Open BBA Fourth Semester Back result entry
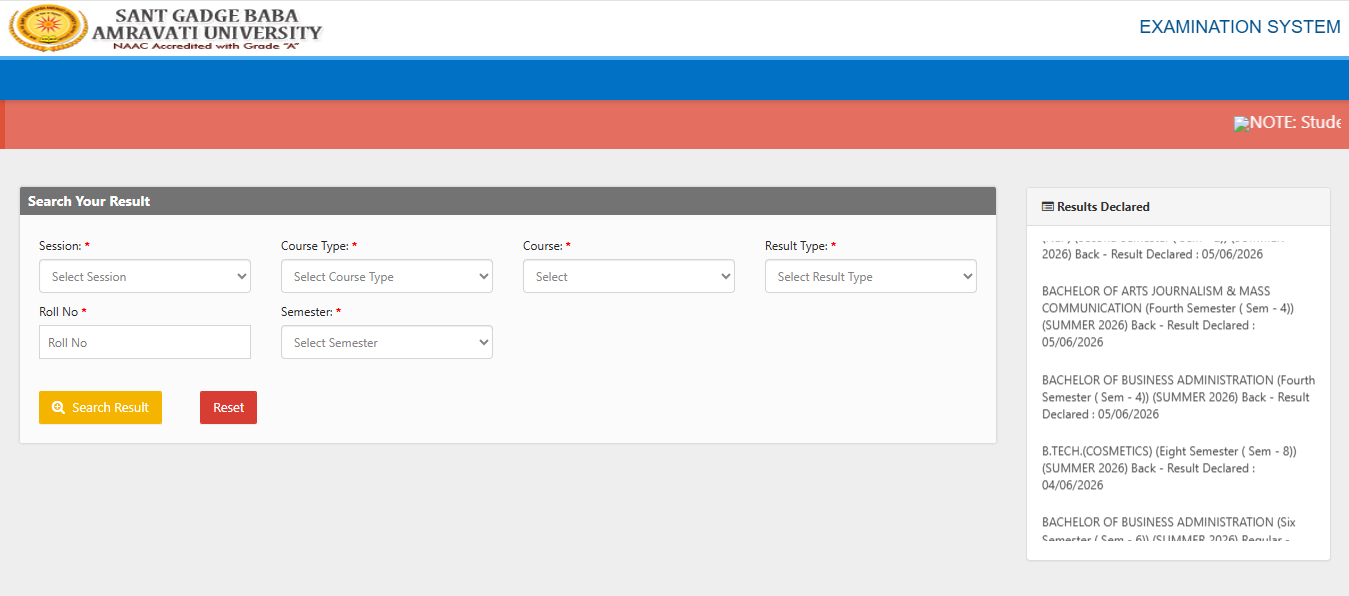This screenshot has height=596, width=1349. point(1178,397)
